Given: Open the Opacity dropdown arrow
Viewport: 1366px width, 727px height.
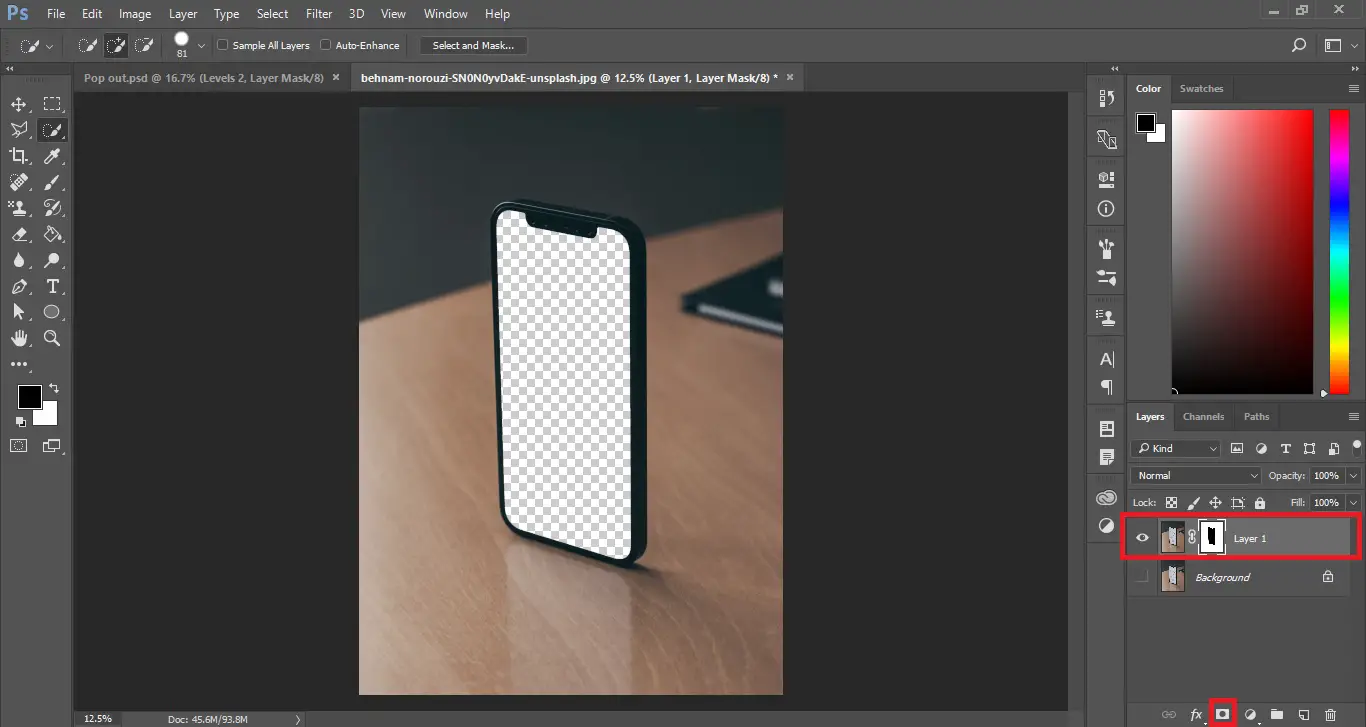Looking at the screenshot, I should [1356, 475].
